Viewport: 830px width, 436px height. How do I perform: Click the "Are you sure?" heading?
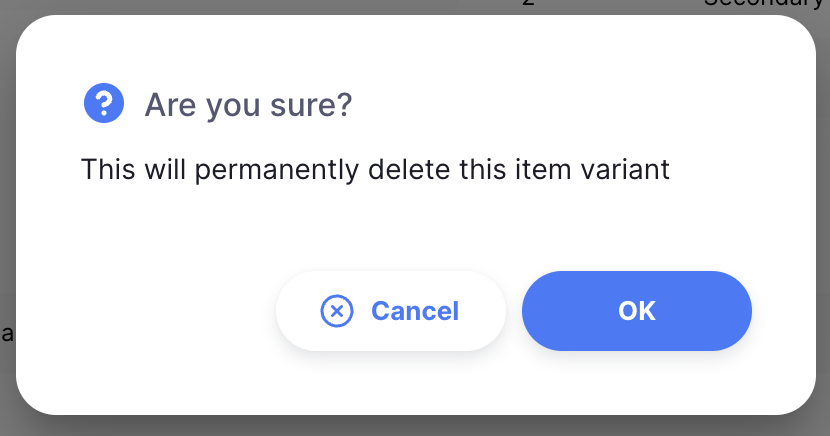[248, 105]
